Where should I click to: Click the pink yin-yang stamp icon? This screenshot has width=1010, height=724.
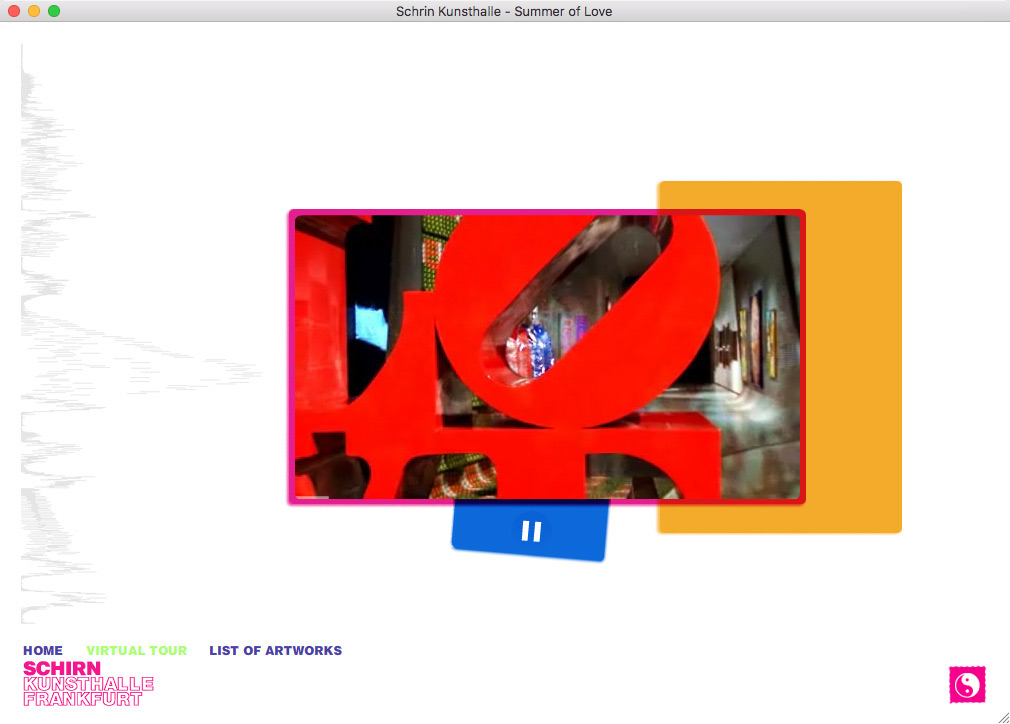(967, 684)
